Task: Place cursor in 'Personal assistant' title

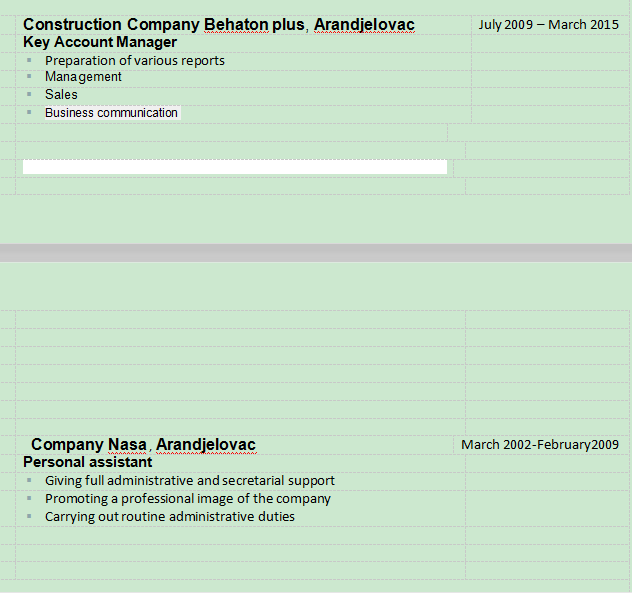Action: click(88, 462)
